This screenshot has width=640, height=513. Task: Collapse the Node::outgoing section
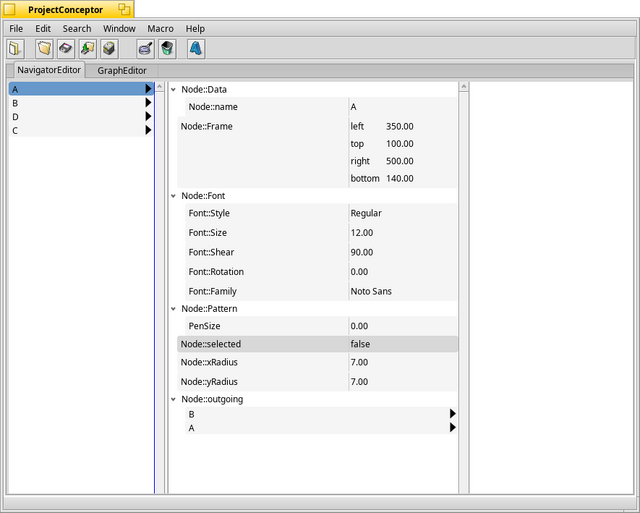click(173, 399)
